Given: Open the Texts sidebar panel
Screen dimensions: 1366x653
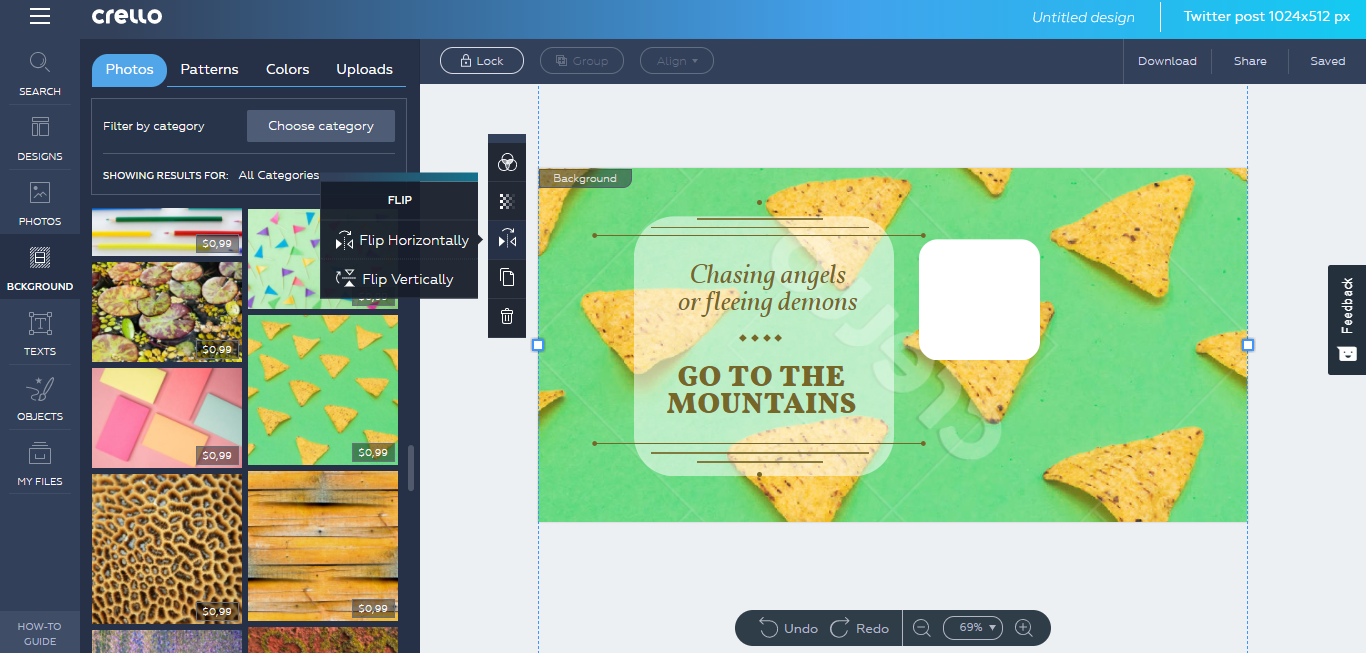Looking at the screenshot, I should [x=40, y=333].
